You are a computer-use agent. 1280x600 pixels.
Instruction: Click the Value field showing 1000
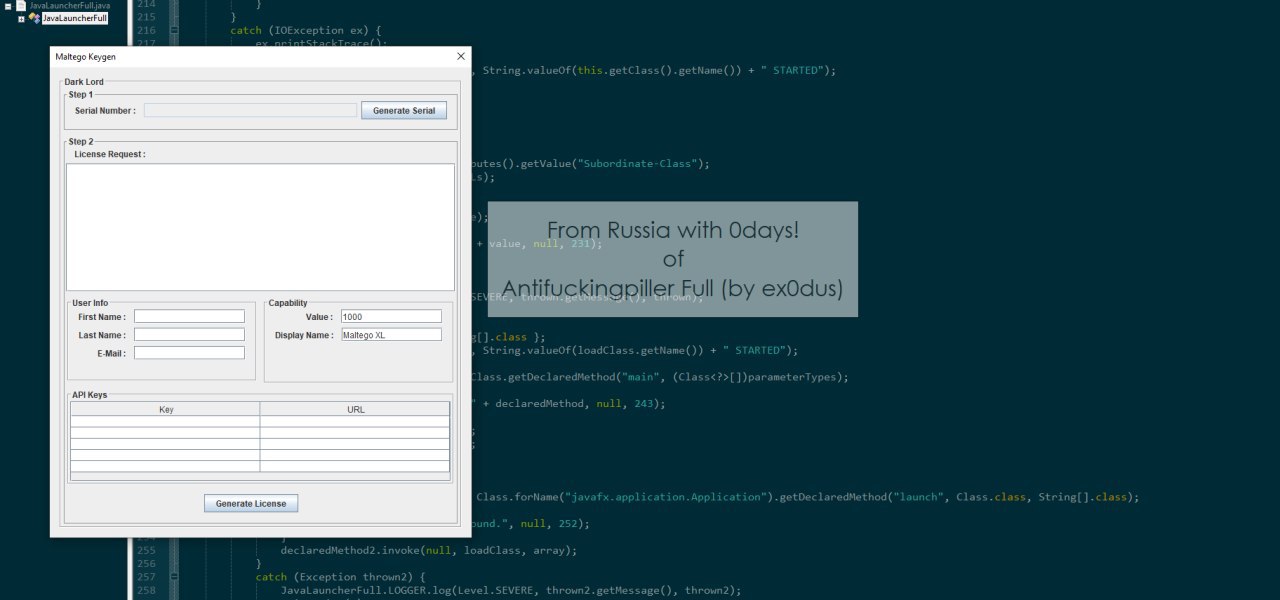[x=391, y=316]
